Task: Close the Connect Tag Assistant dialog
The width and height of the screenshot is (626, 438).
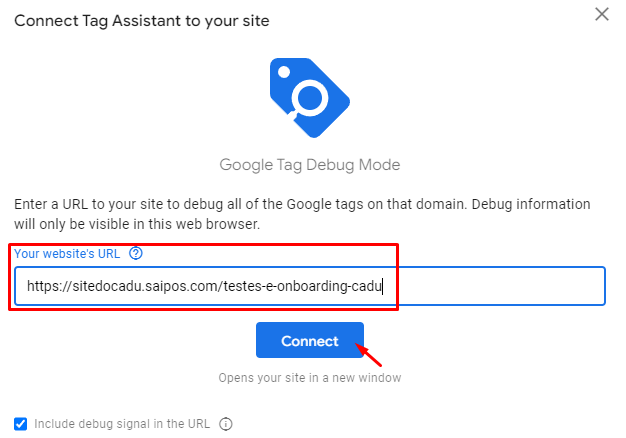Action: 602,14
